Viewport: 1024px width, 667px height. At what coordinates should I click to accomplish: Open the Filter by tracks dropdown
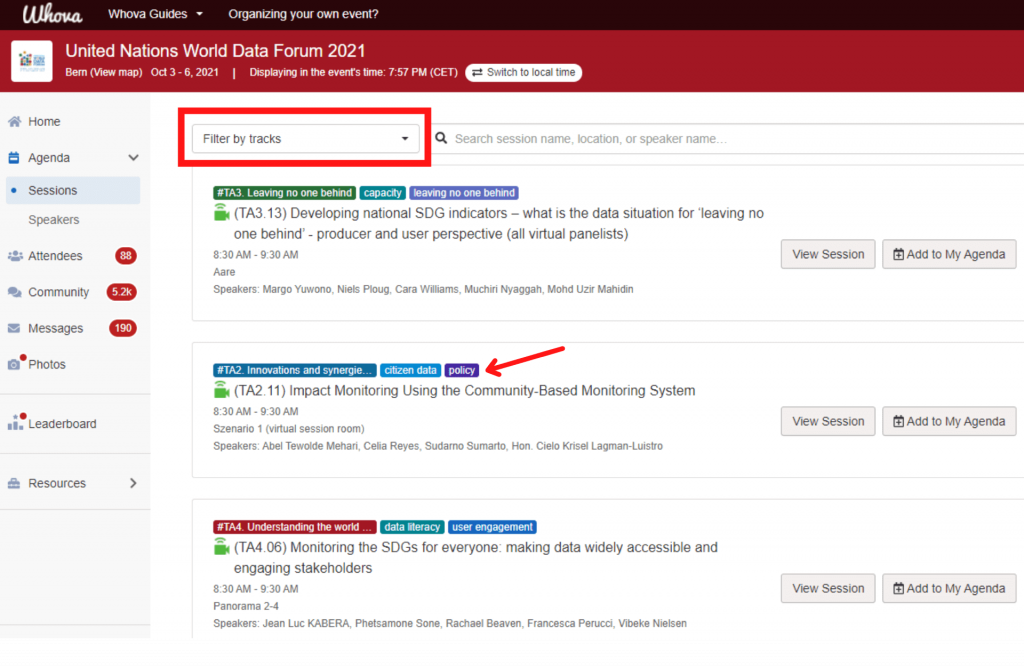tap(305, 139)
